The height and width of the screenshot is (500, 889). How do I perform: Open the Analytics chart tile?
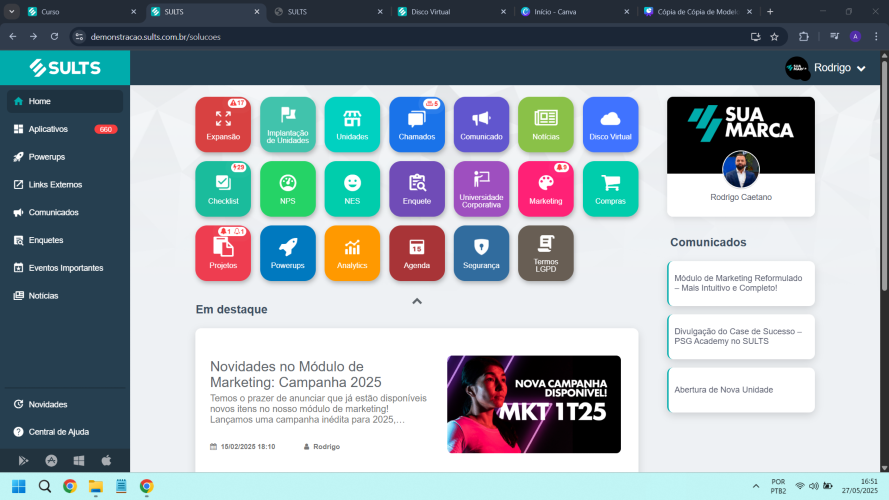352,253
